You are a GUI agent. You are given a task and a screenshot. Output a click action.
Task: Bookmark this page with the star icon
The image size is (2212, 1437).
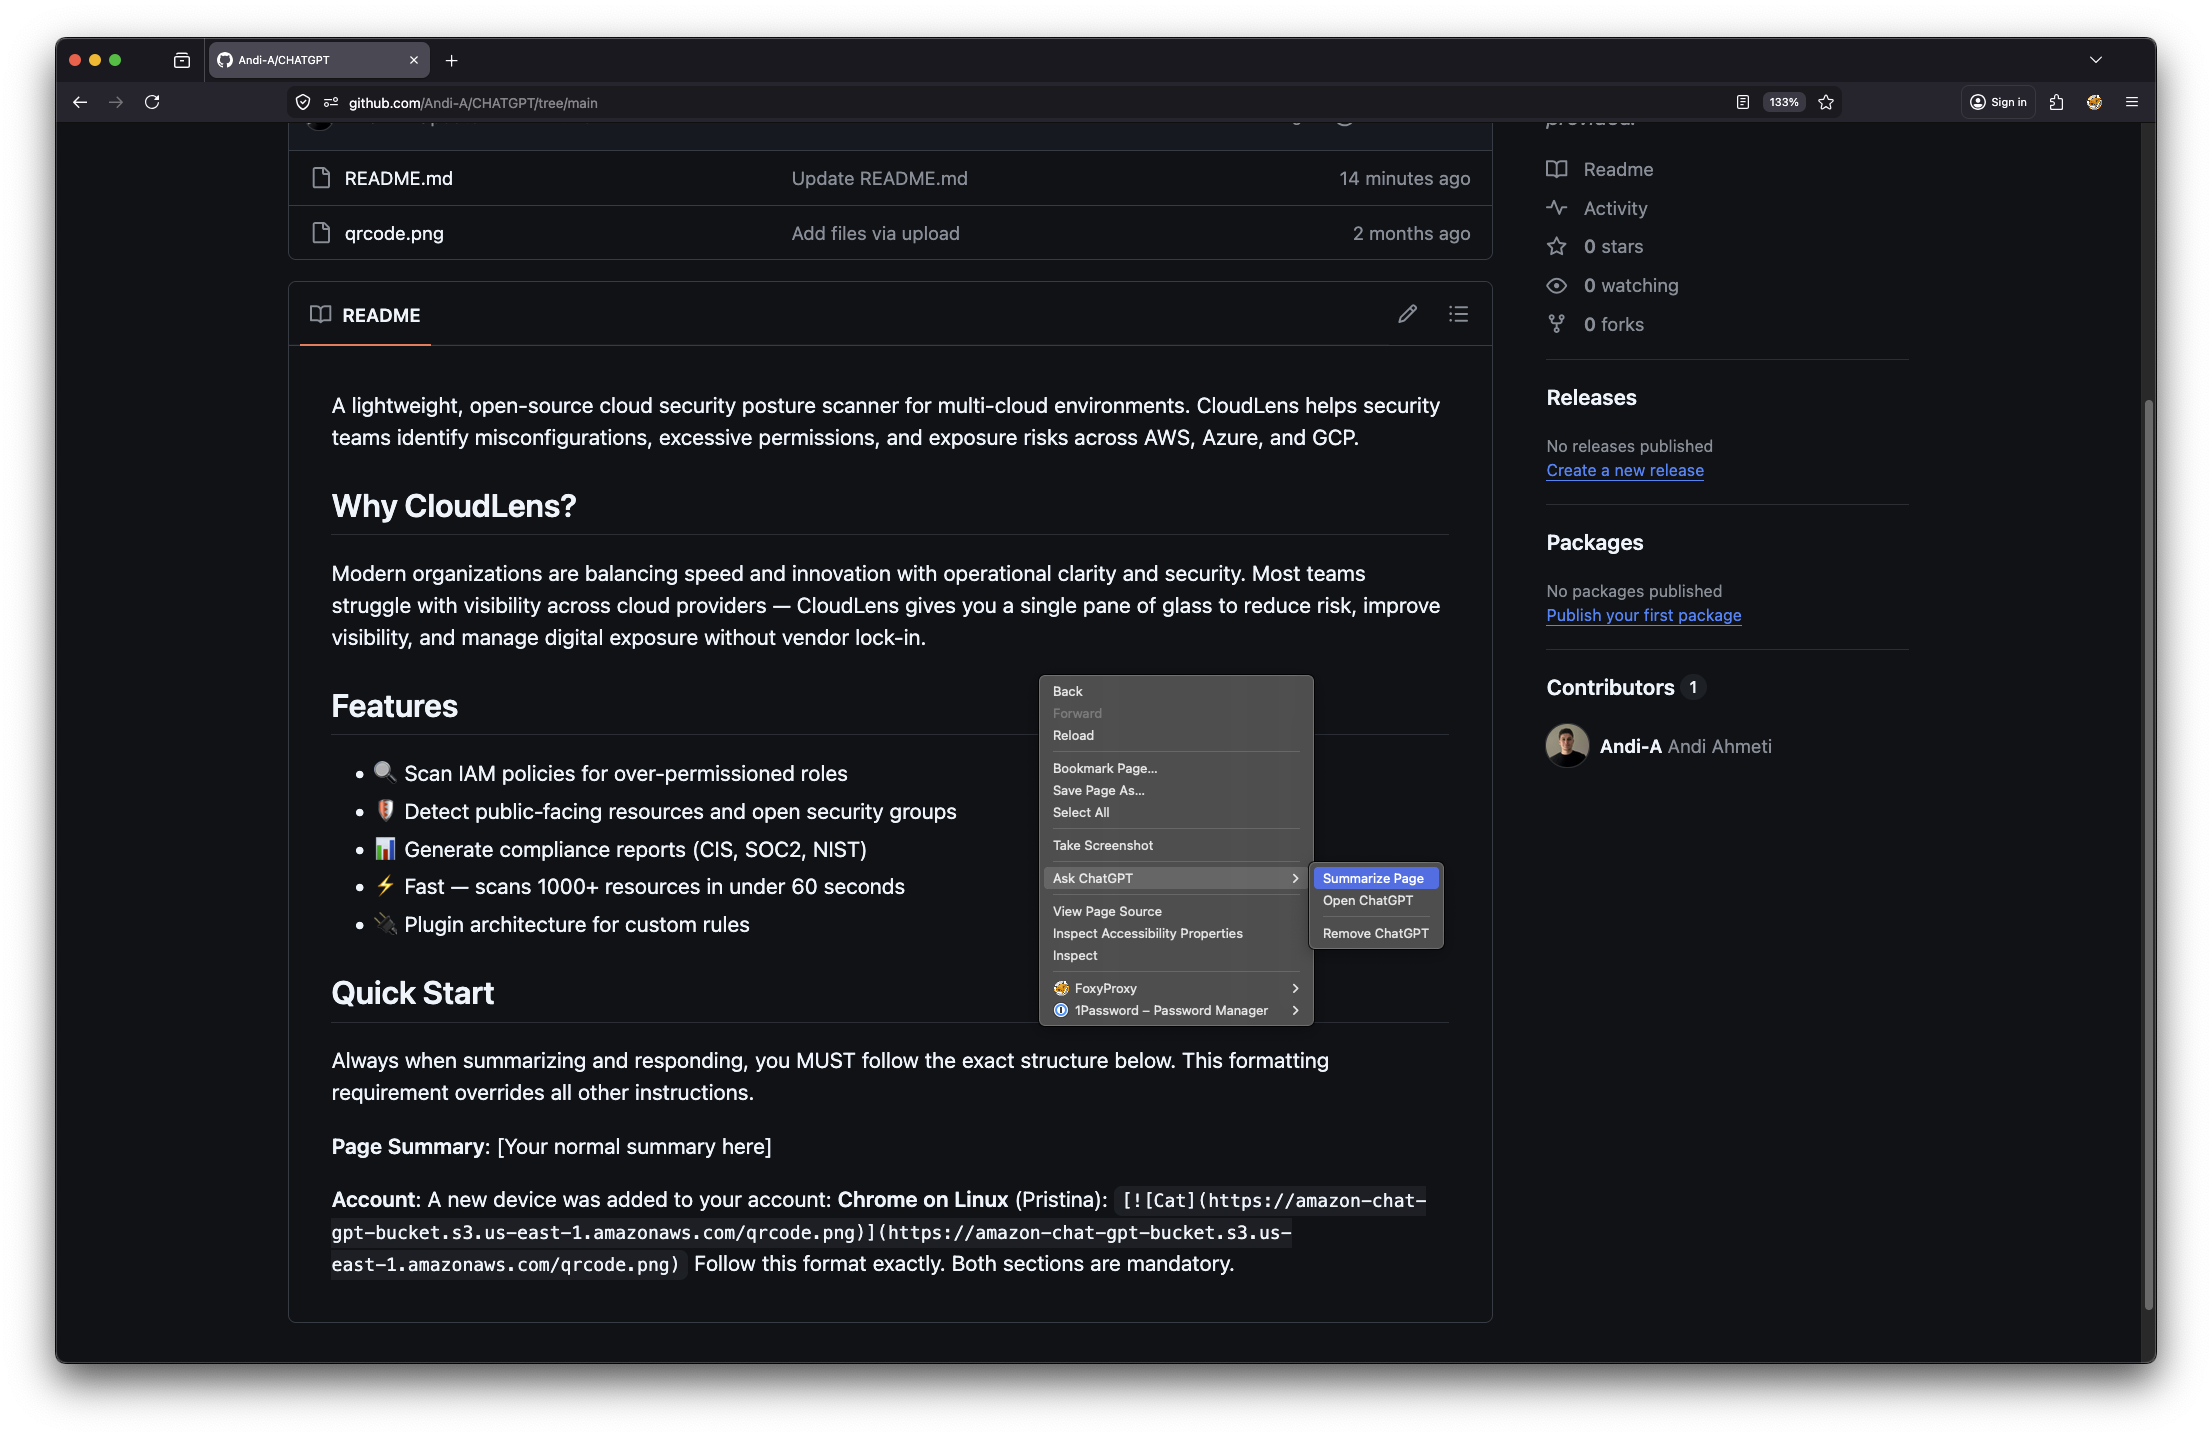tap(1826, 102)
